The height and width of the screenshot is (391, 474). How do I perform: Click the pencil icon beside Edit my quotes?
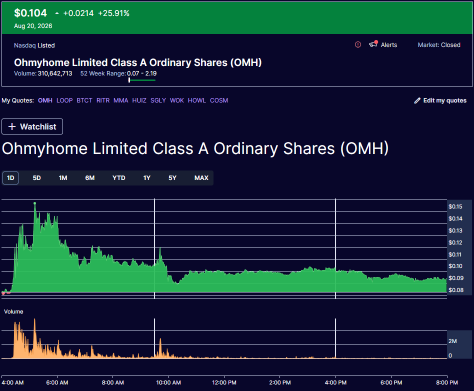417,101
